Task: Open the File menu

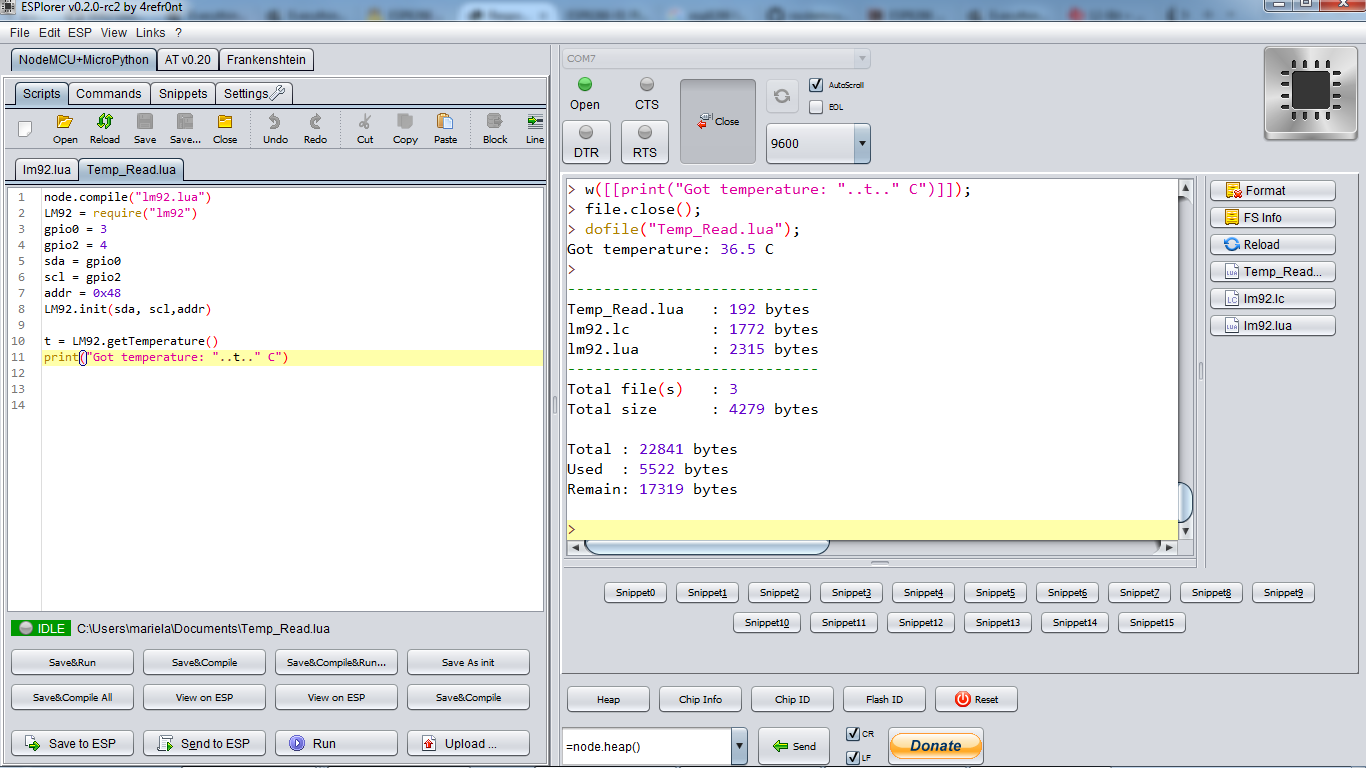Action: pos(20,33)
